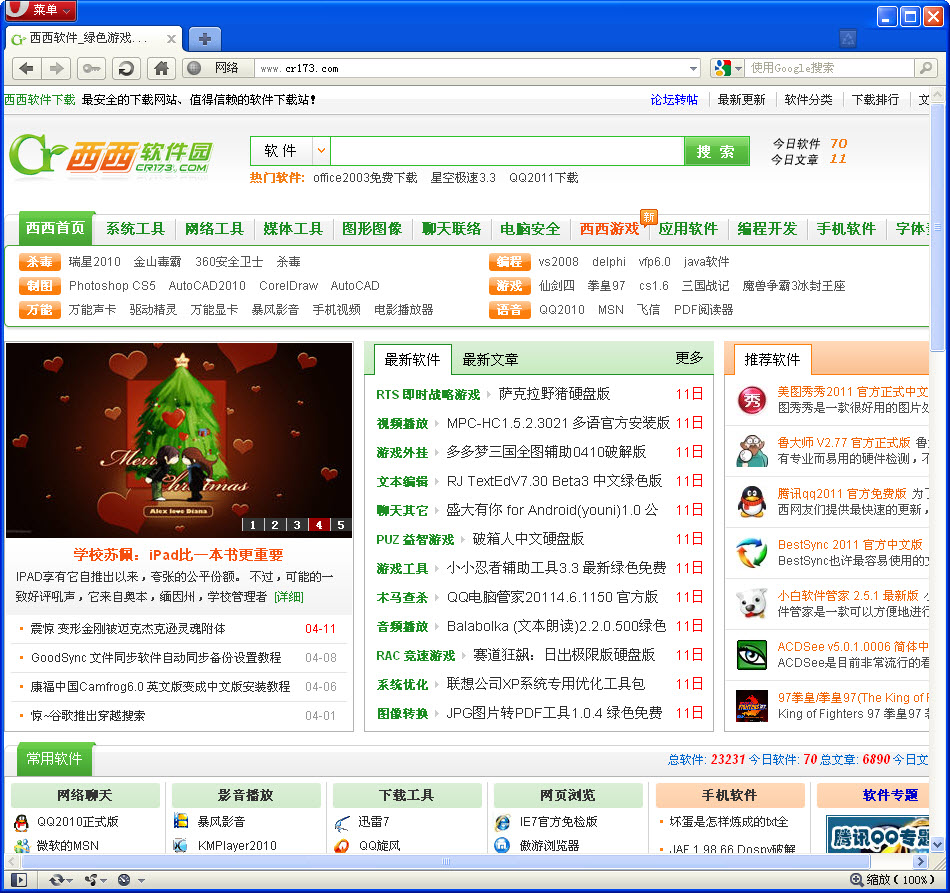Show slide 4 of the banner carousel
Viewport: 950px width, 893px height.
pos(319,525)
